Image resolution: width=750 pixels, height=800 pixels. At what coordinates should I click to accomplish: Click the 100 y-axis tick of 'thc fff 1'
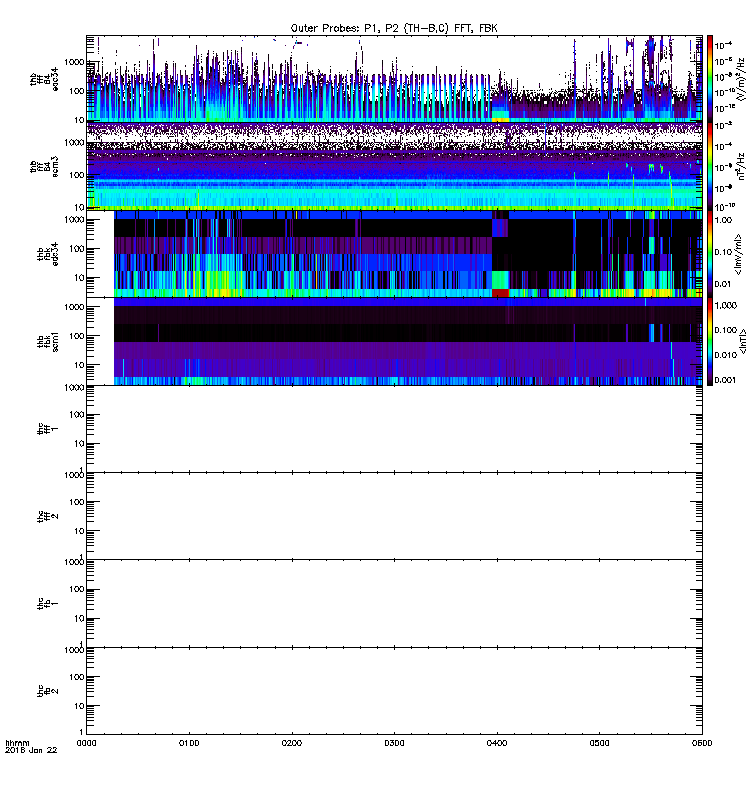(x=77, y=415)
